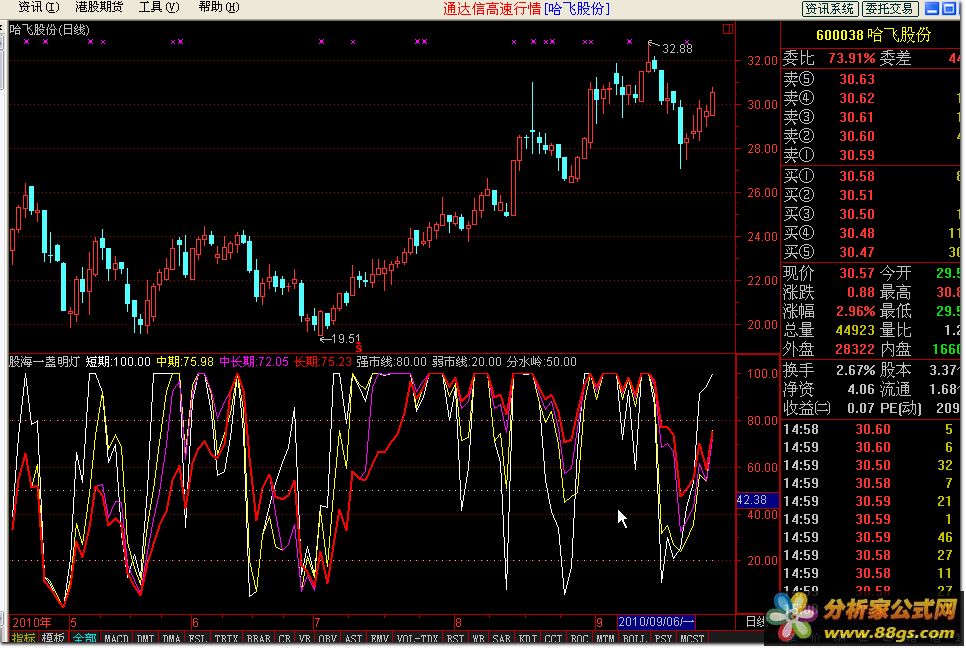Click the 买⑤ price 30.47
Image resolution: width=966 pixels, height=648 pixels.
tap(857, 252)
